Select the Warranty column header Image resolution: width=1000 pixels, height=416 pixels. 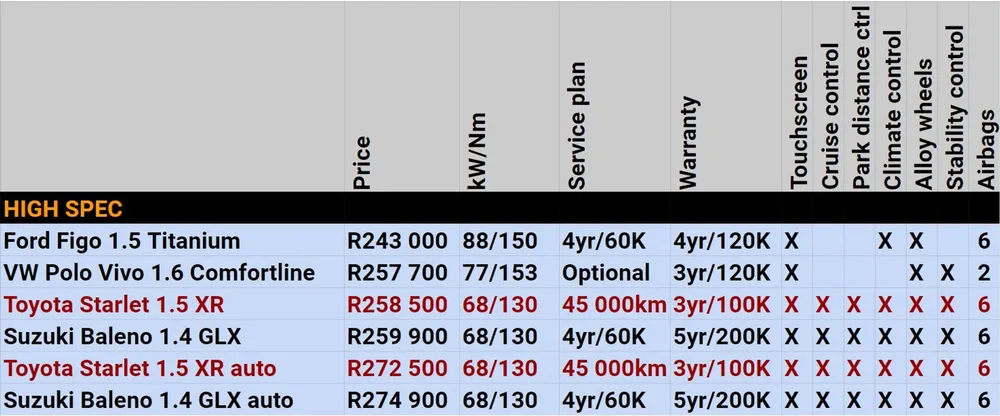coord(689,142)
